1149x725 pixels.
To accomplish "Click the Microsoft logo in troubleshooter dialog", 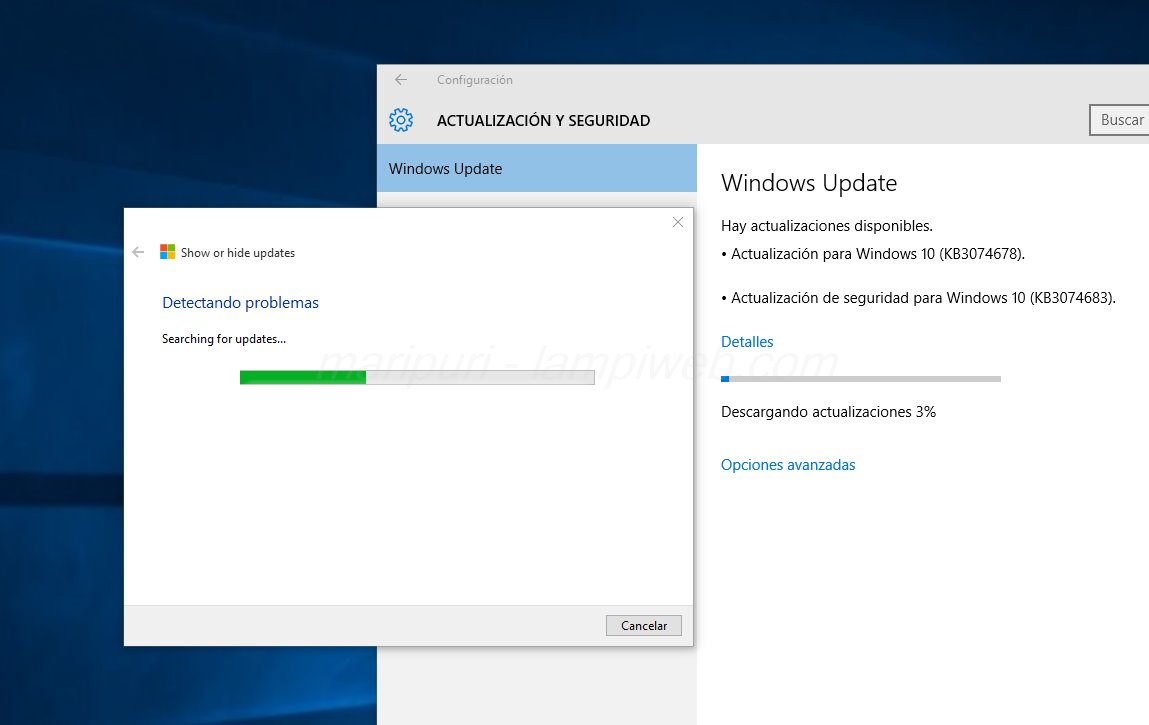I will click(x=167, y=252).
